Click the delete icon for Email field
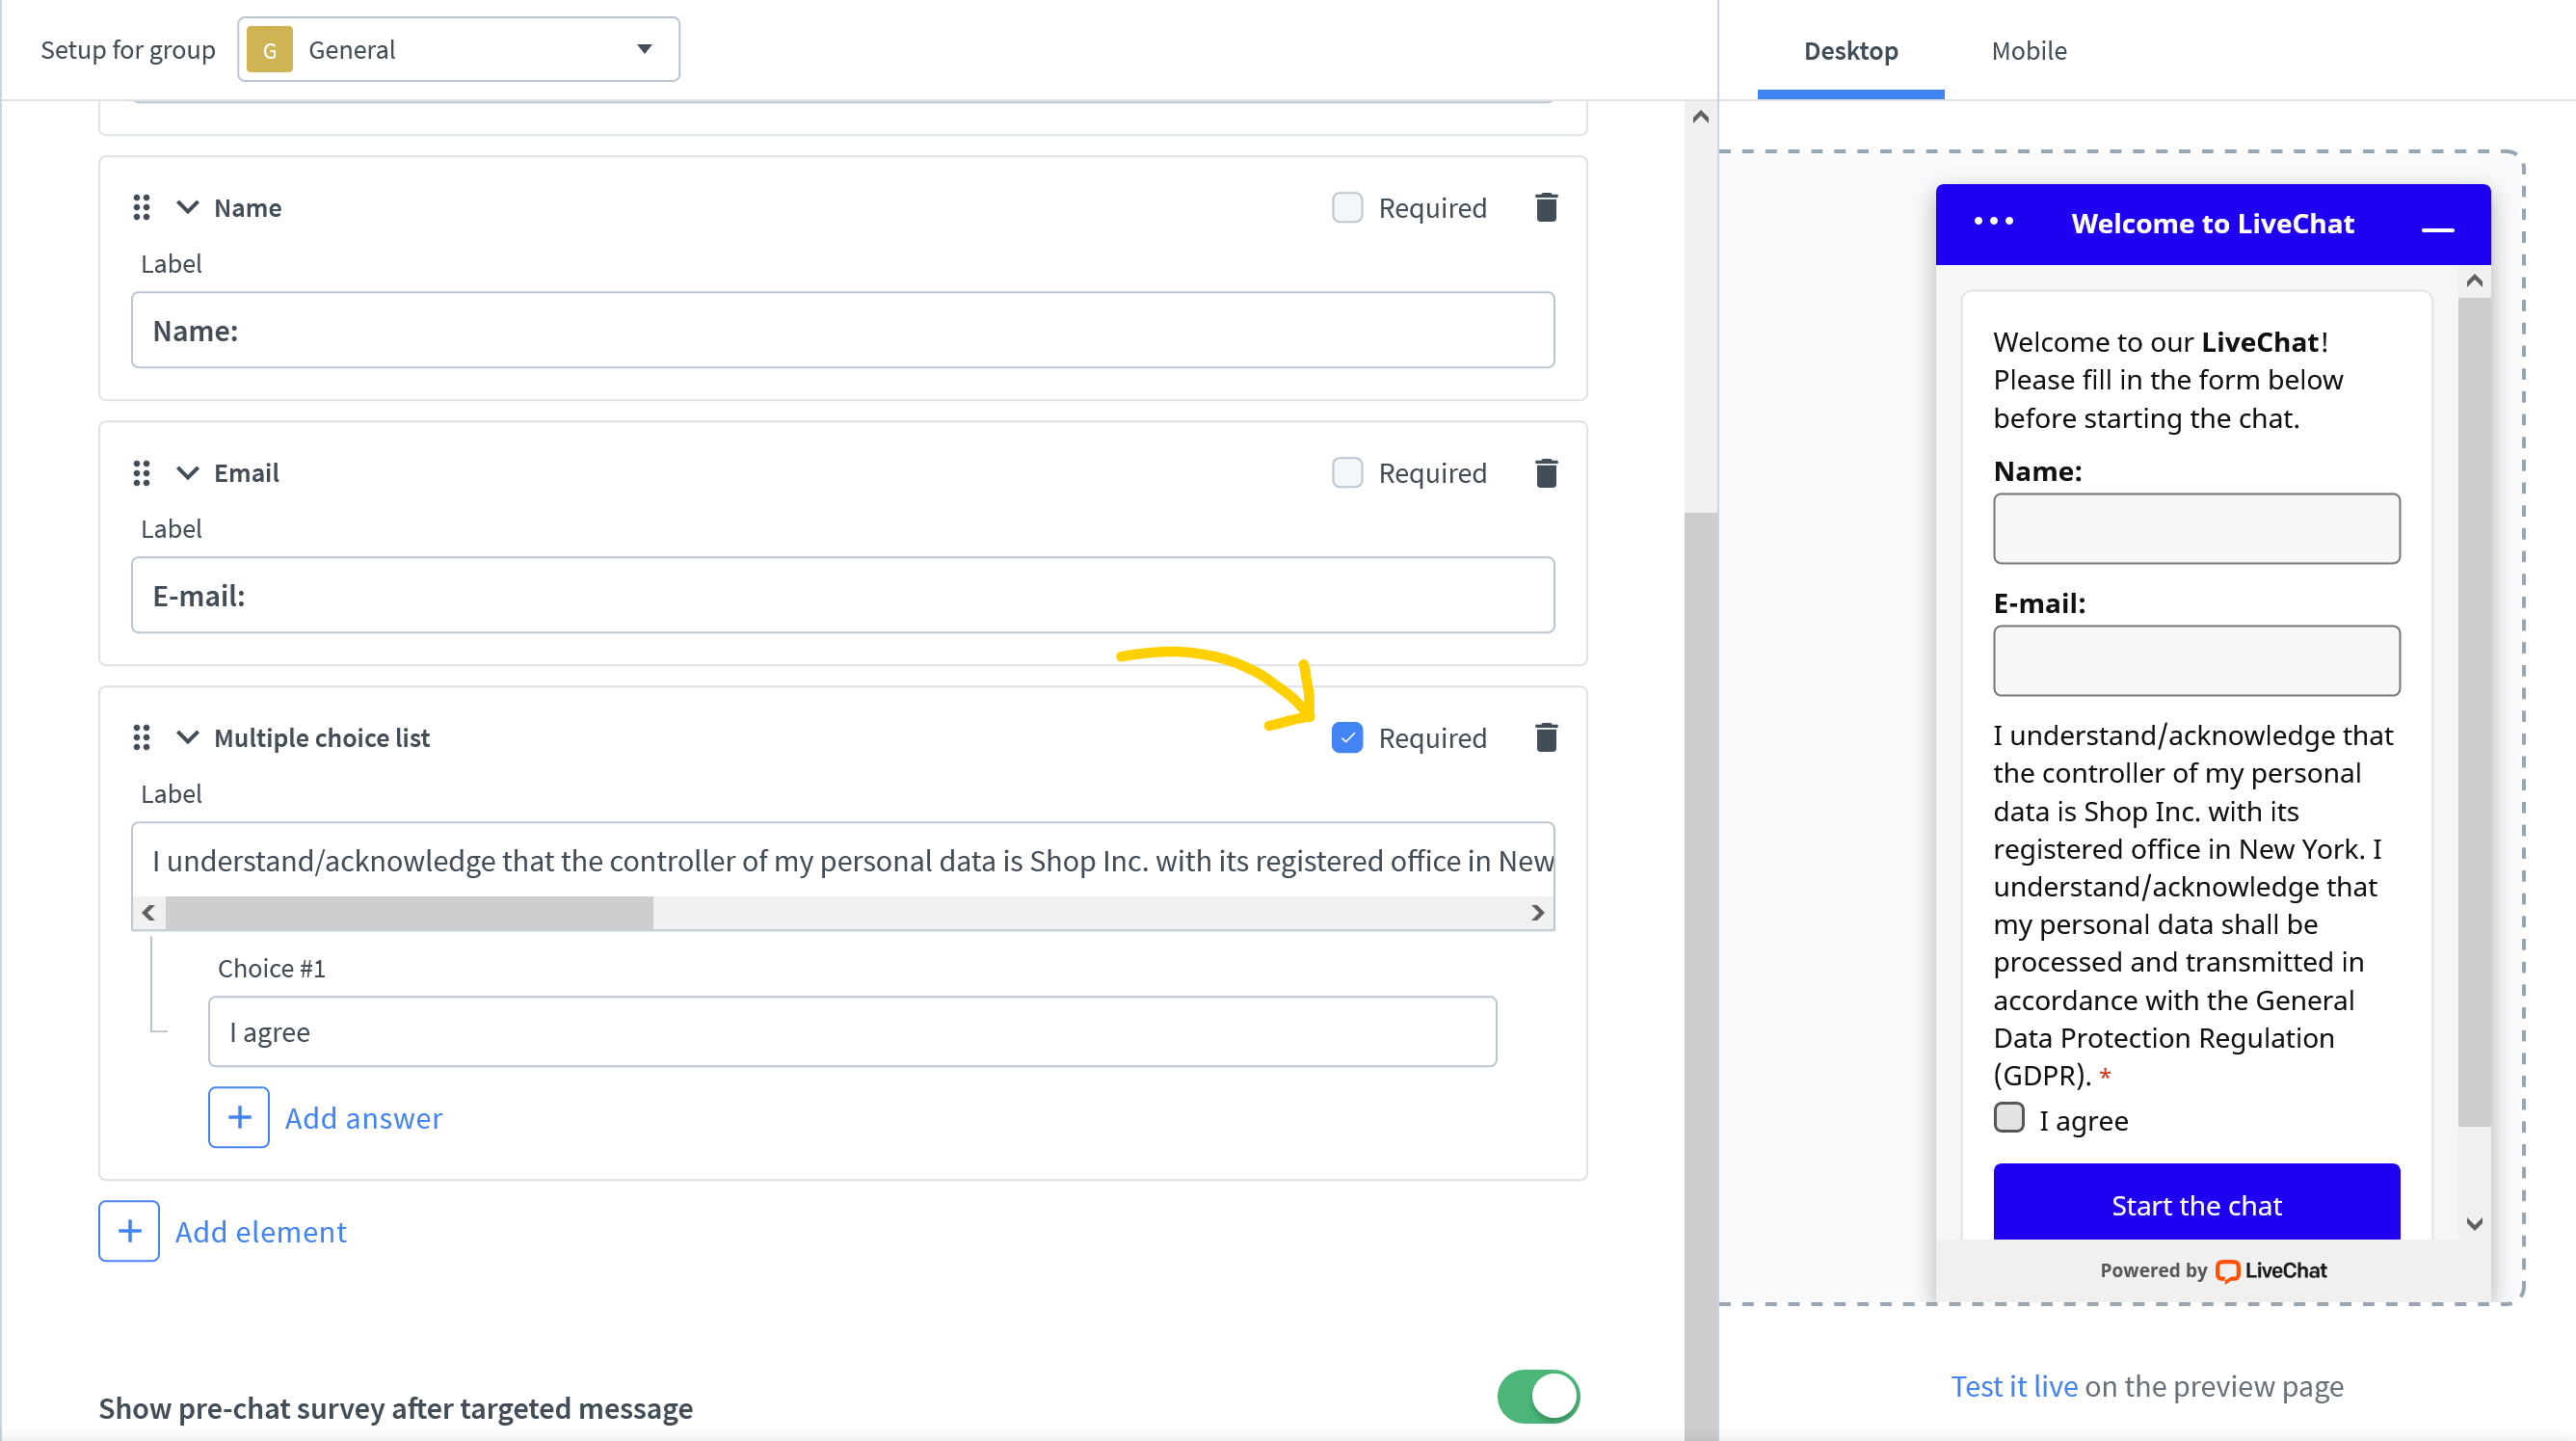The image size is (2576, 1441). [1545, 472]
